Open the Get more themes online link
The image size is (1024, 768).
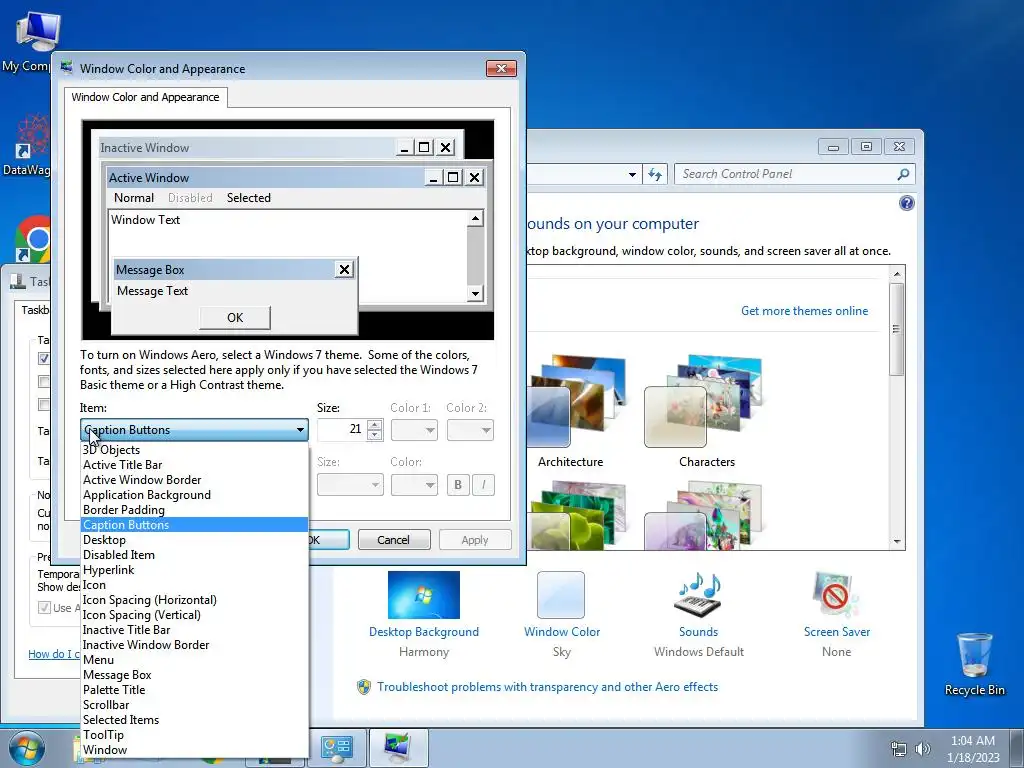tap(805, 311)
